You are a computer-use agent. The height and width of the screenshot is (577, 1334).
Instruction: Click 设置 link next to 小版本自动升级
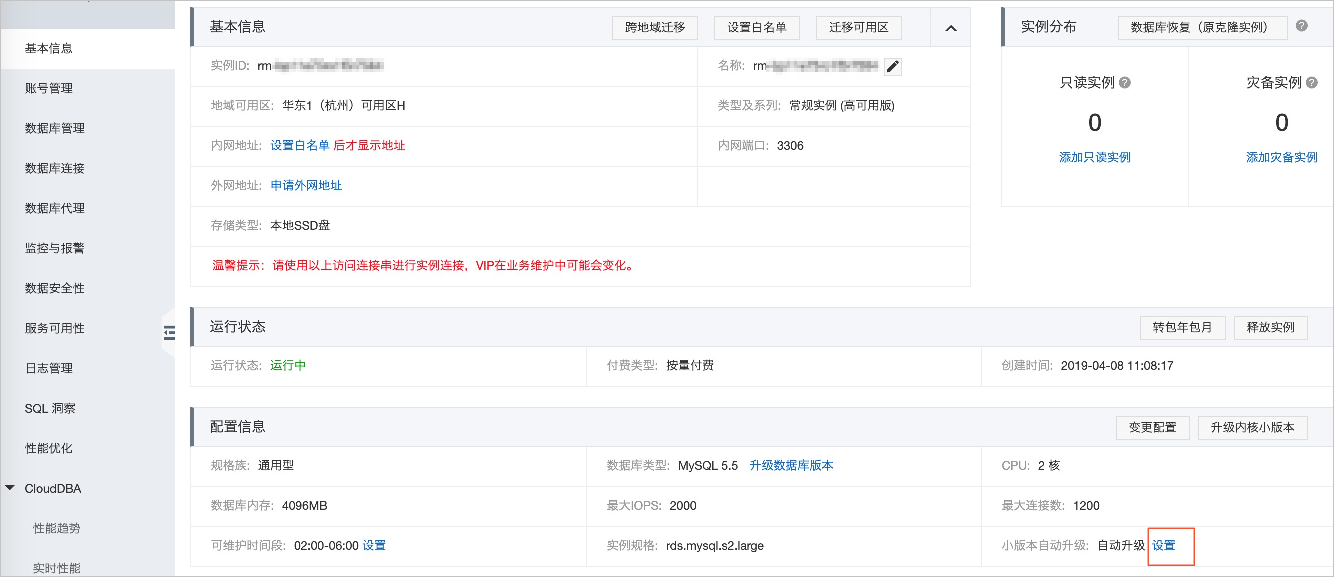(1164, 545)
